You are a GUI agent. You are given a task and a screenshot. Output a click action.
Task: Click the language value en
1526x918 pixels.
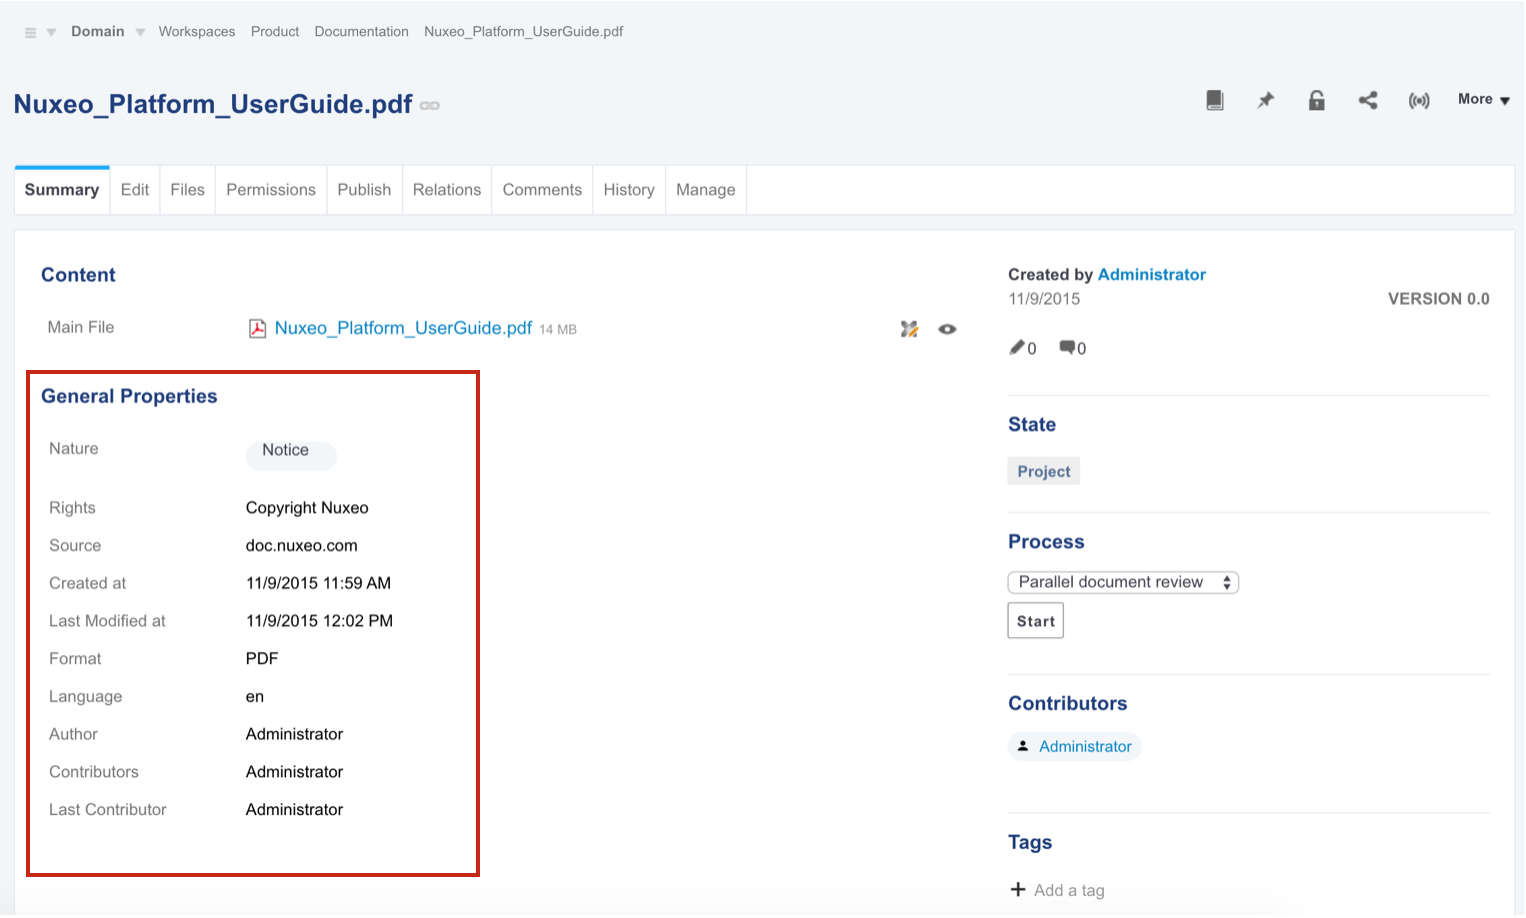coord(255,697)
